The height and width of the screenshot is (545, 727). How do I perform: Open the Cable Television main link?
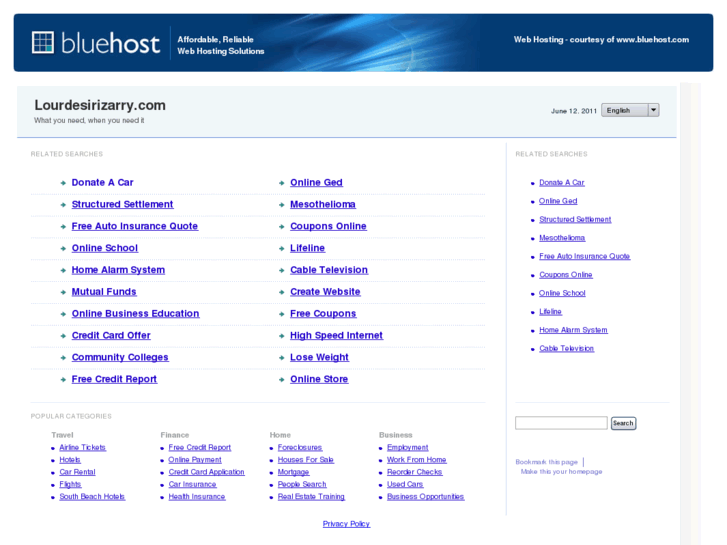point(329,270)
